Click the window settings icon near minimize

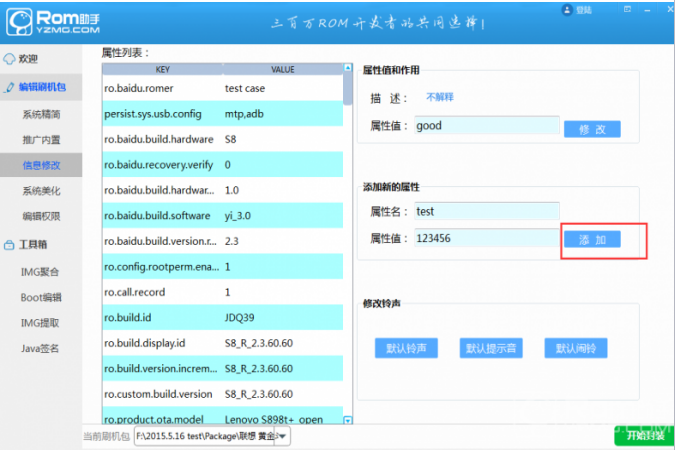pos(627,9)
